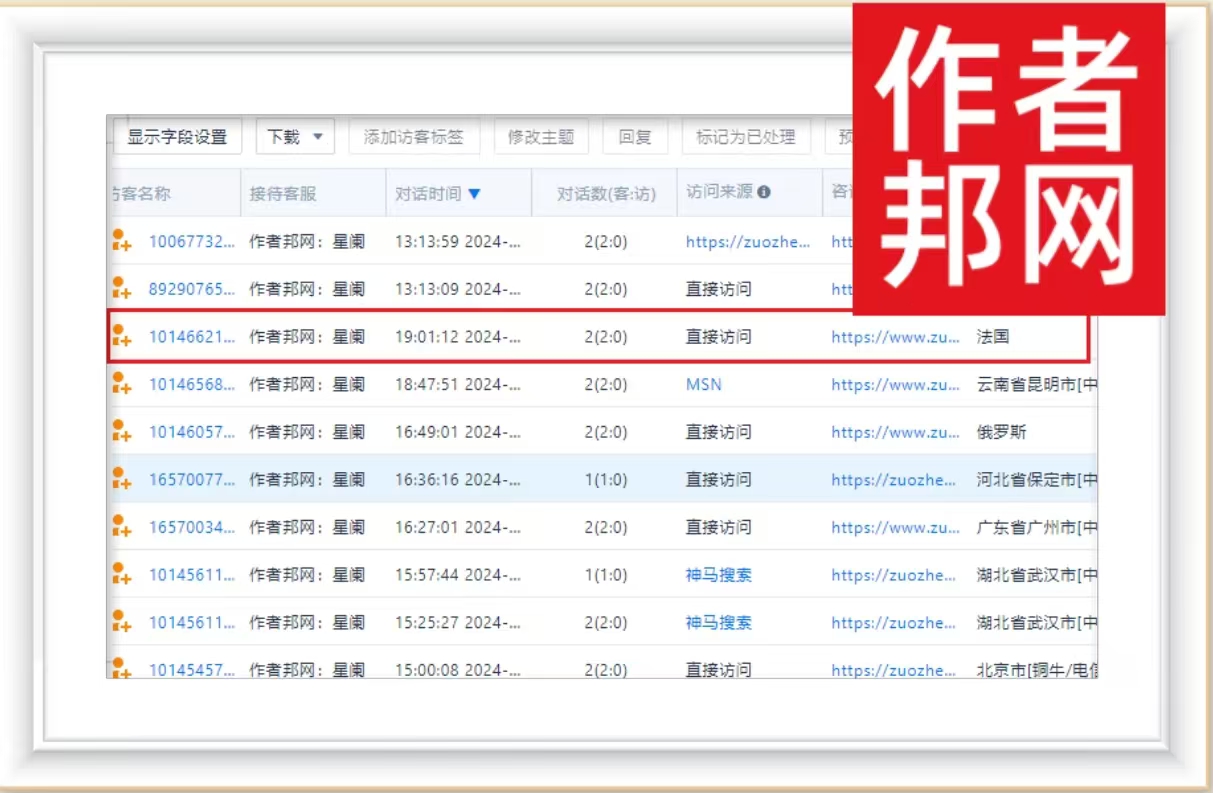
Task: Click the 显示字段设置 button
Action: (x=177, y=137)
